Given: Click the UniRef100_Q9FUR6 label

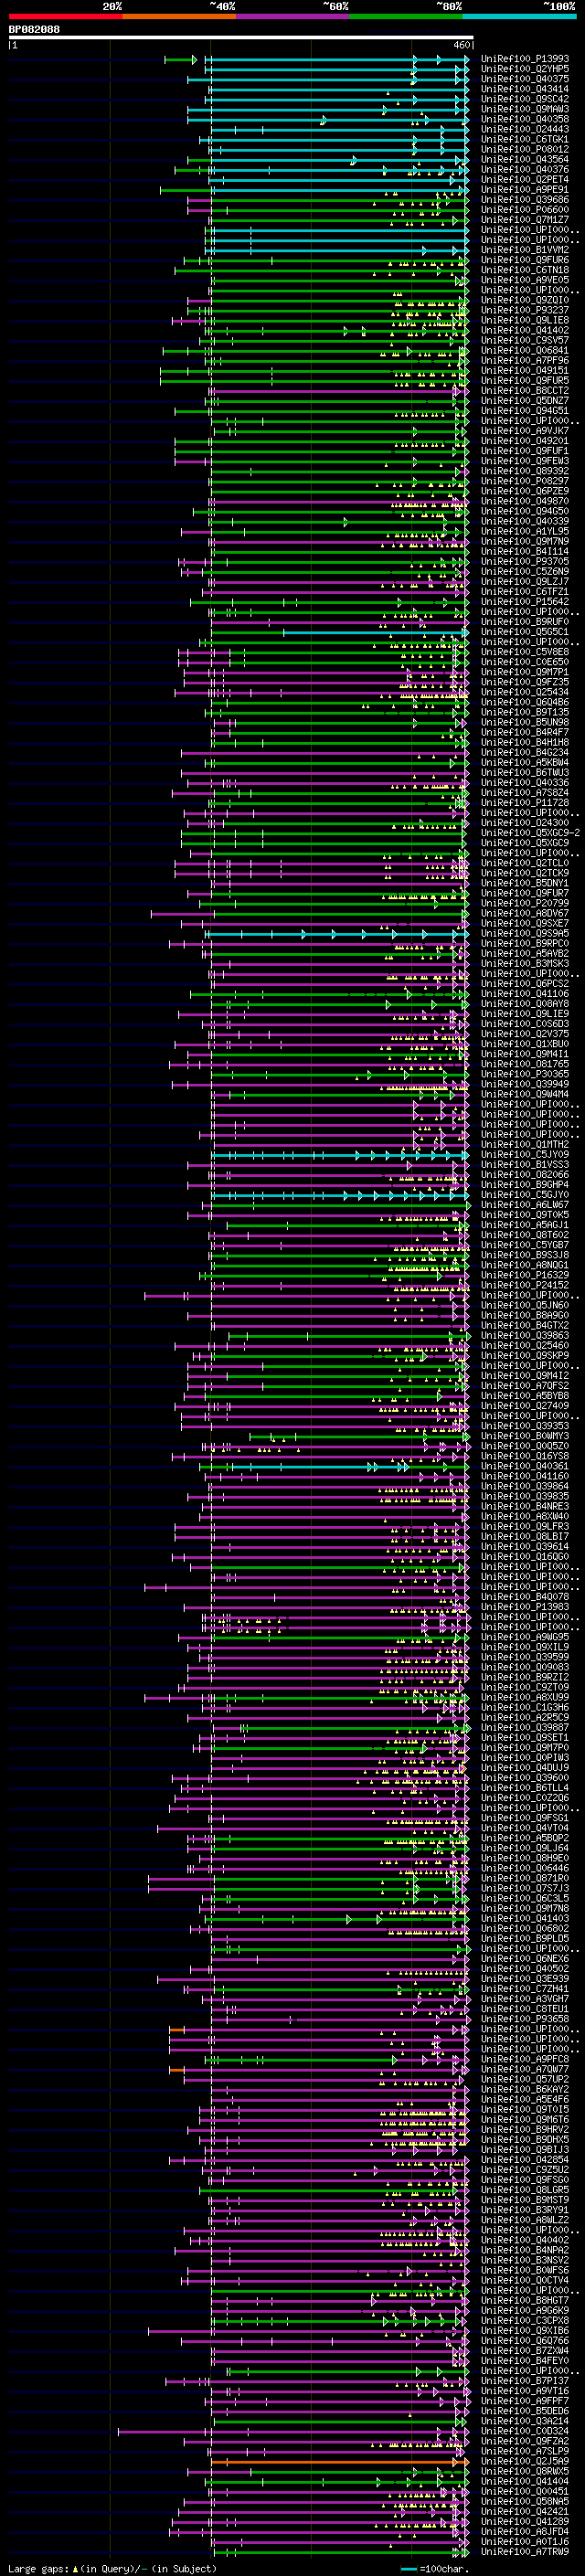Looking at the screenshot, I should [x=525, y=260].
